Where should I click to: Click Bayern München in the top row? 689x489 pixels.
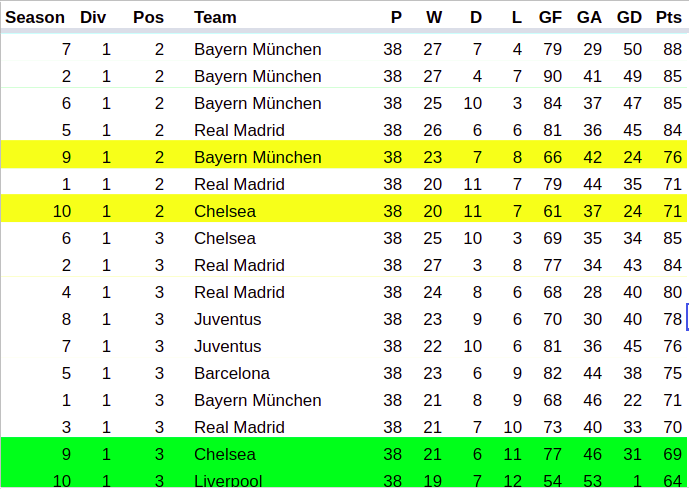point(258,49)
